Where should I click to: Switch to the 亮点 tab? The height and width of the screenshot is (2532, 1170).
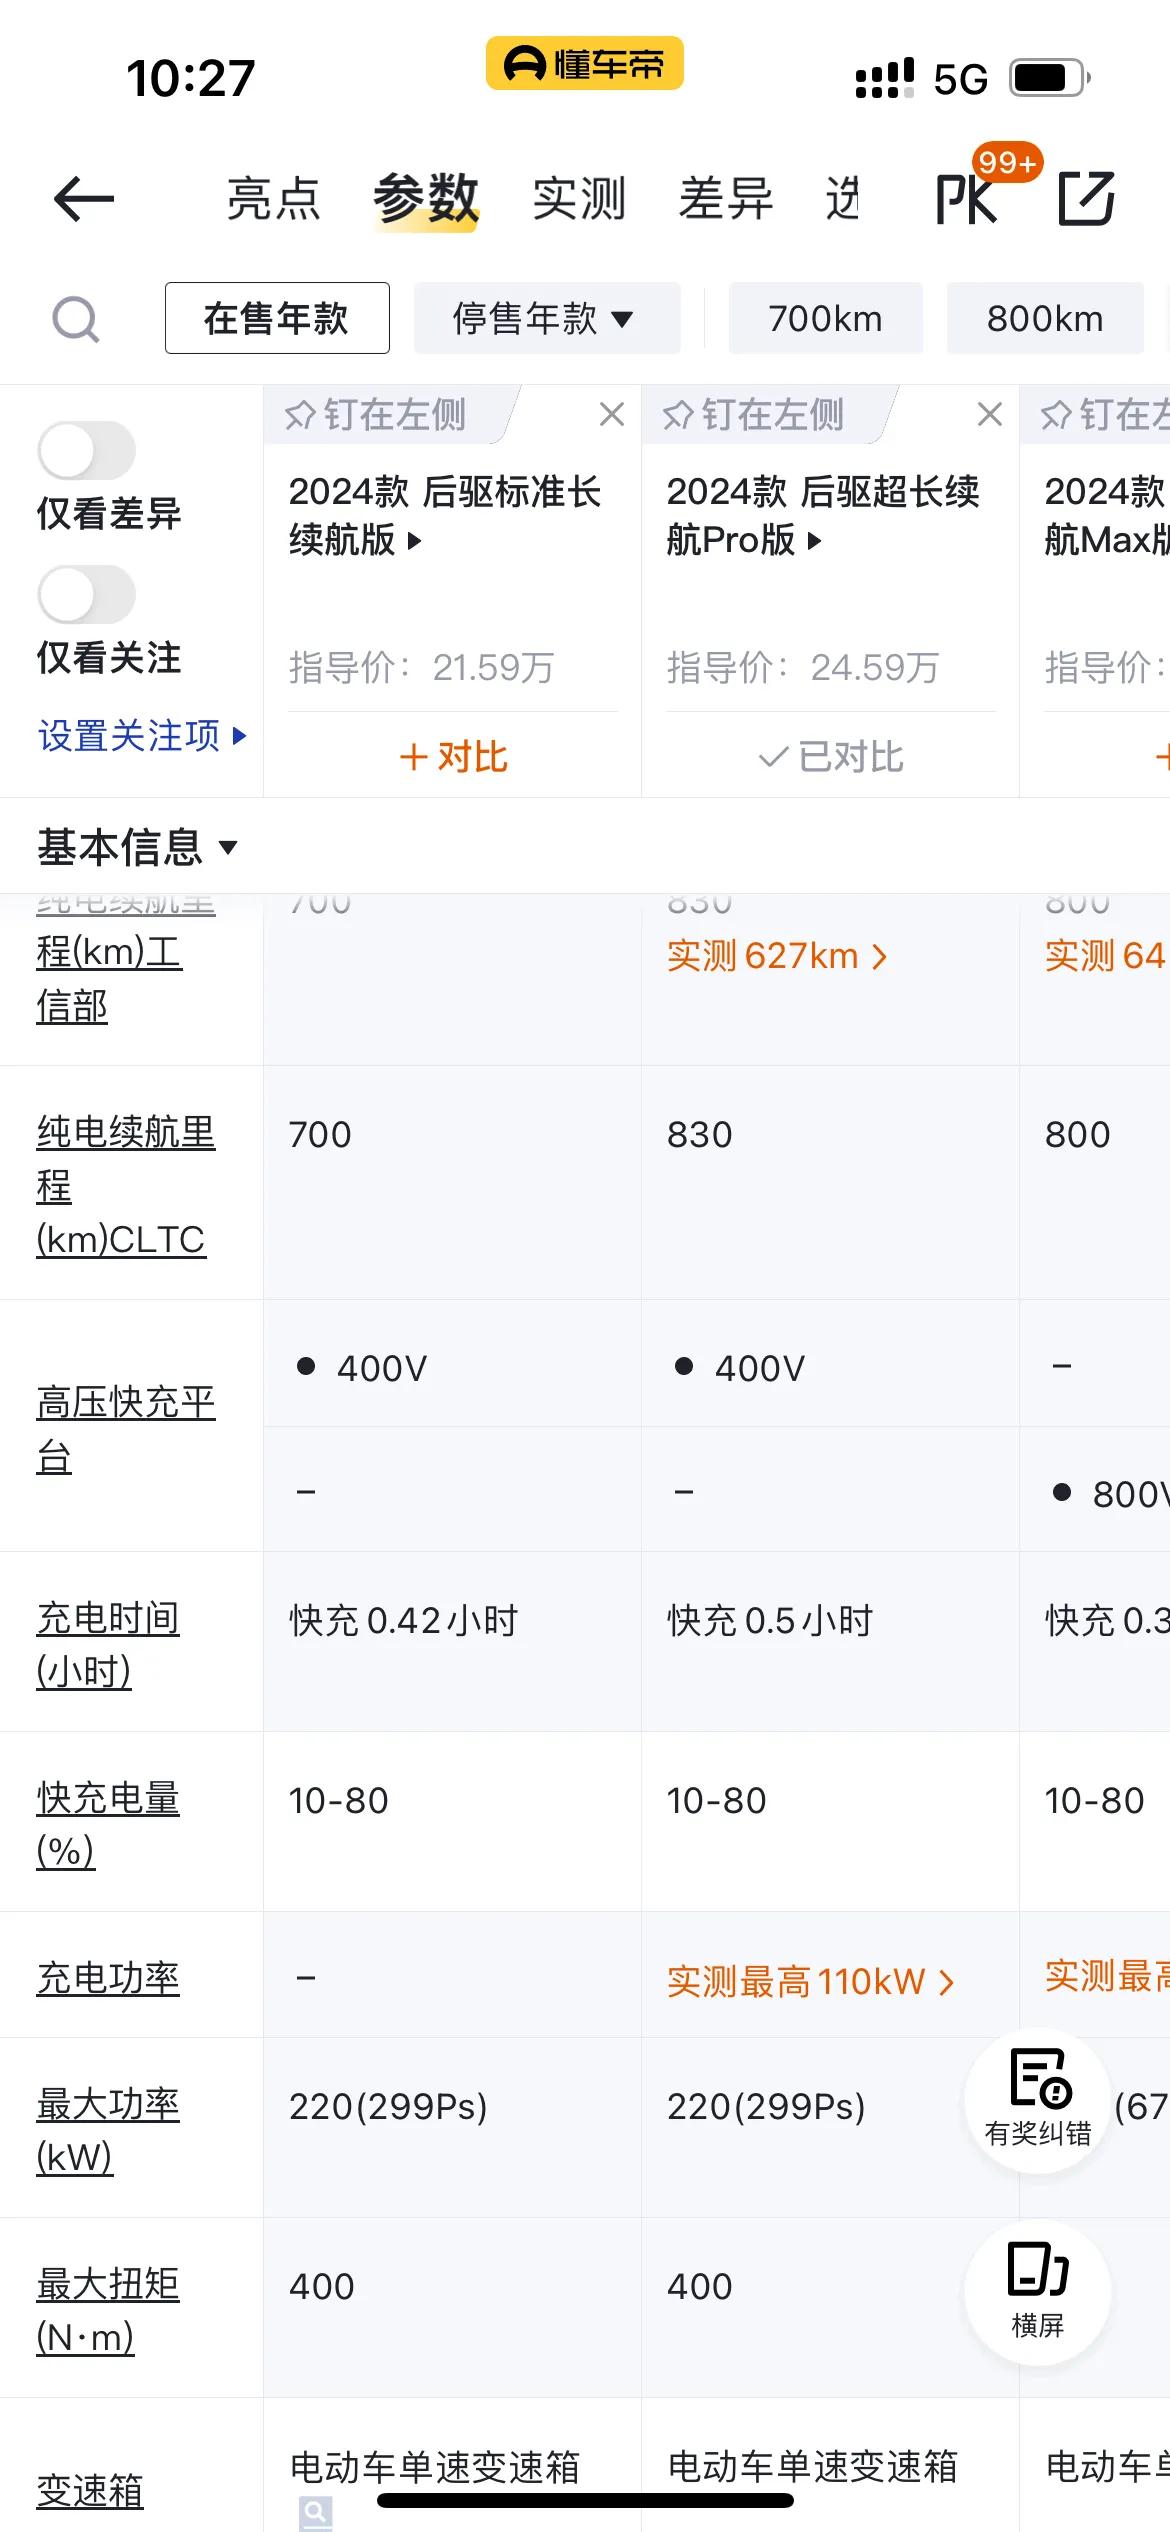click(273, 198)
